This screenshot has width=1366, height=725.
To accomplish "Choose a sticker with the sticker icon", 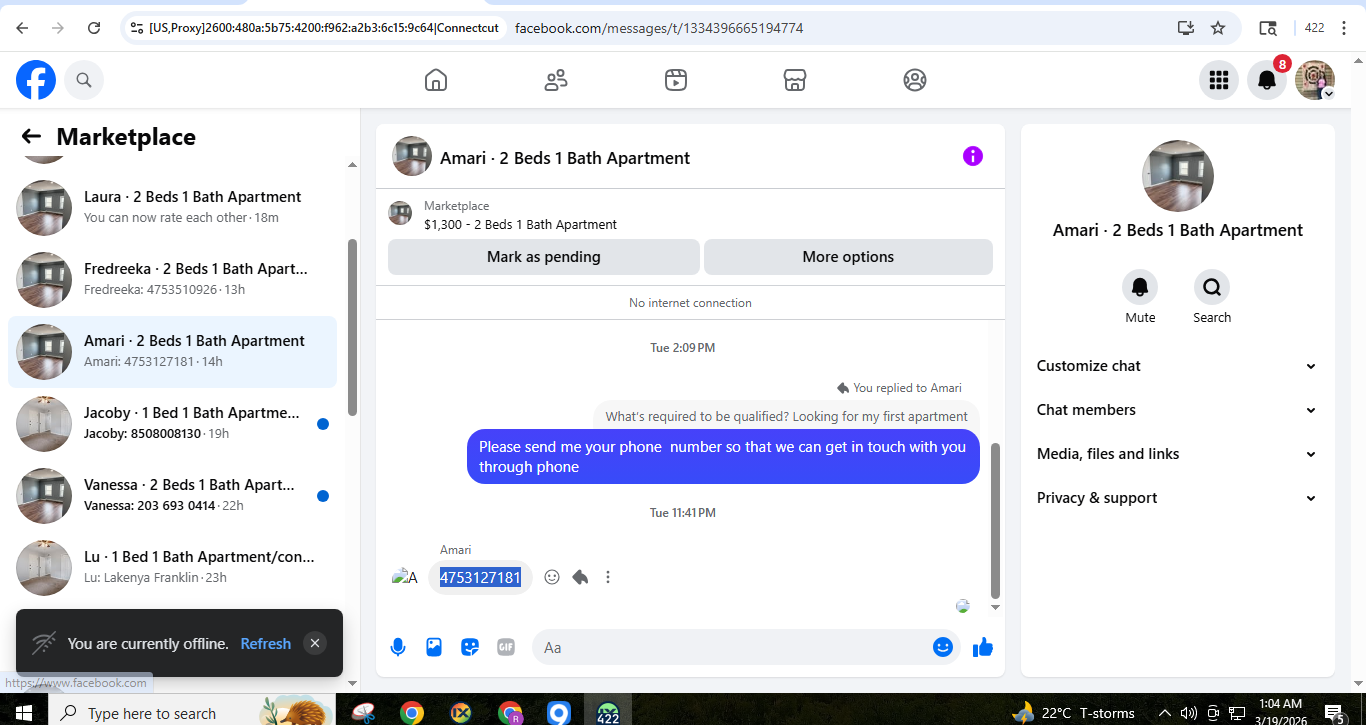I will point(470,647).
